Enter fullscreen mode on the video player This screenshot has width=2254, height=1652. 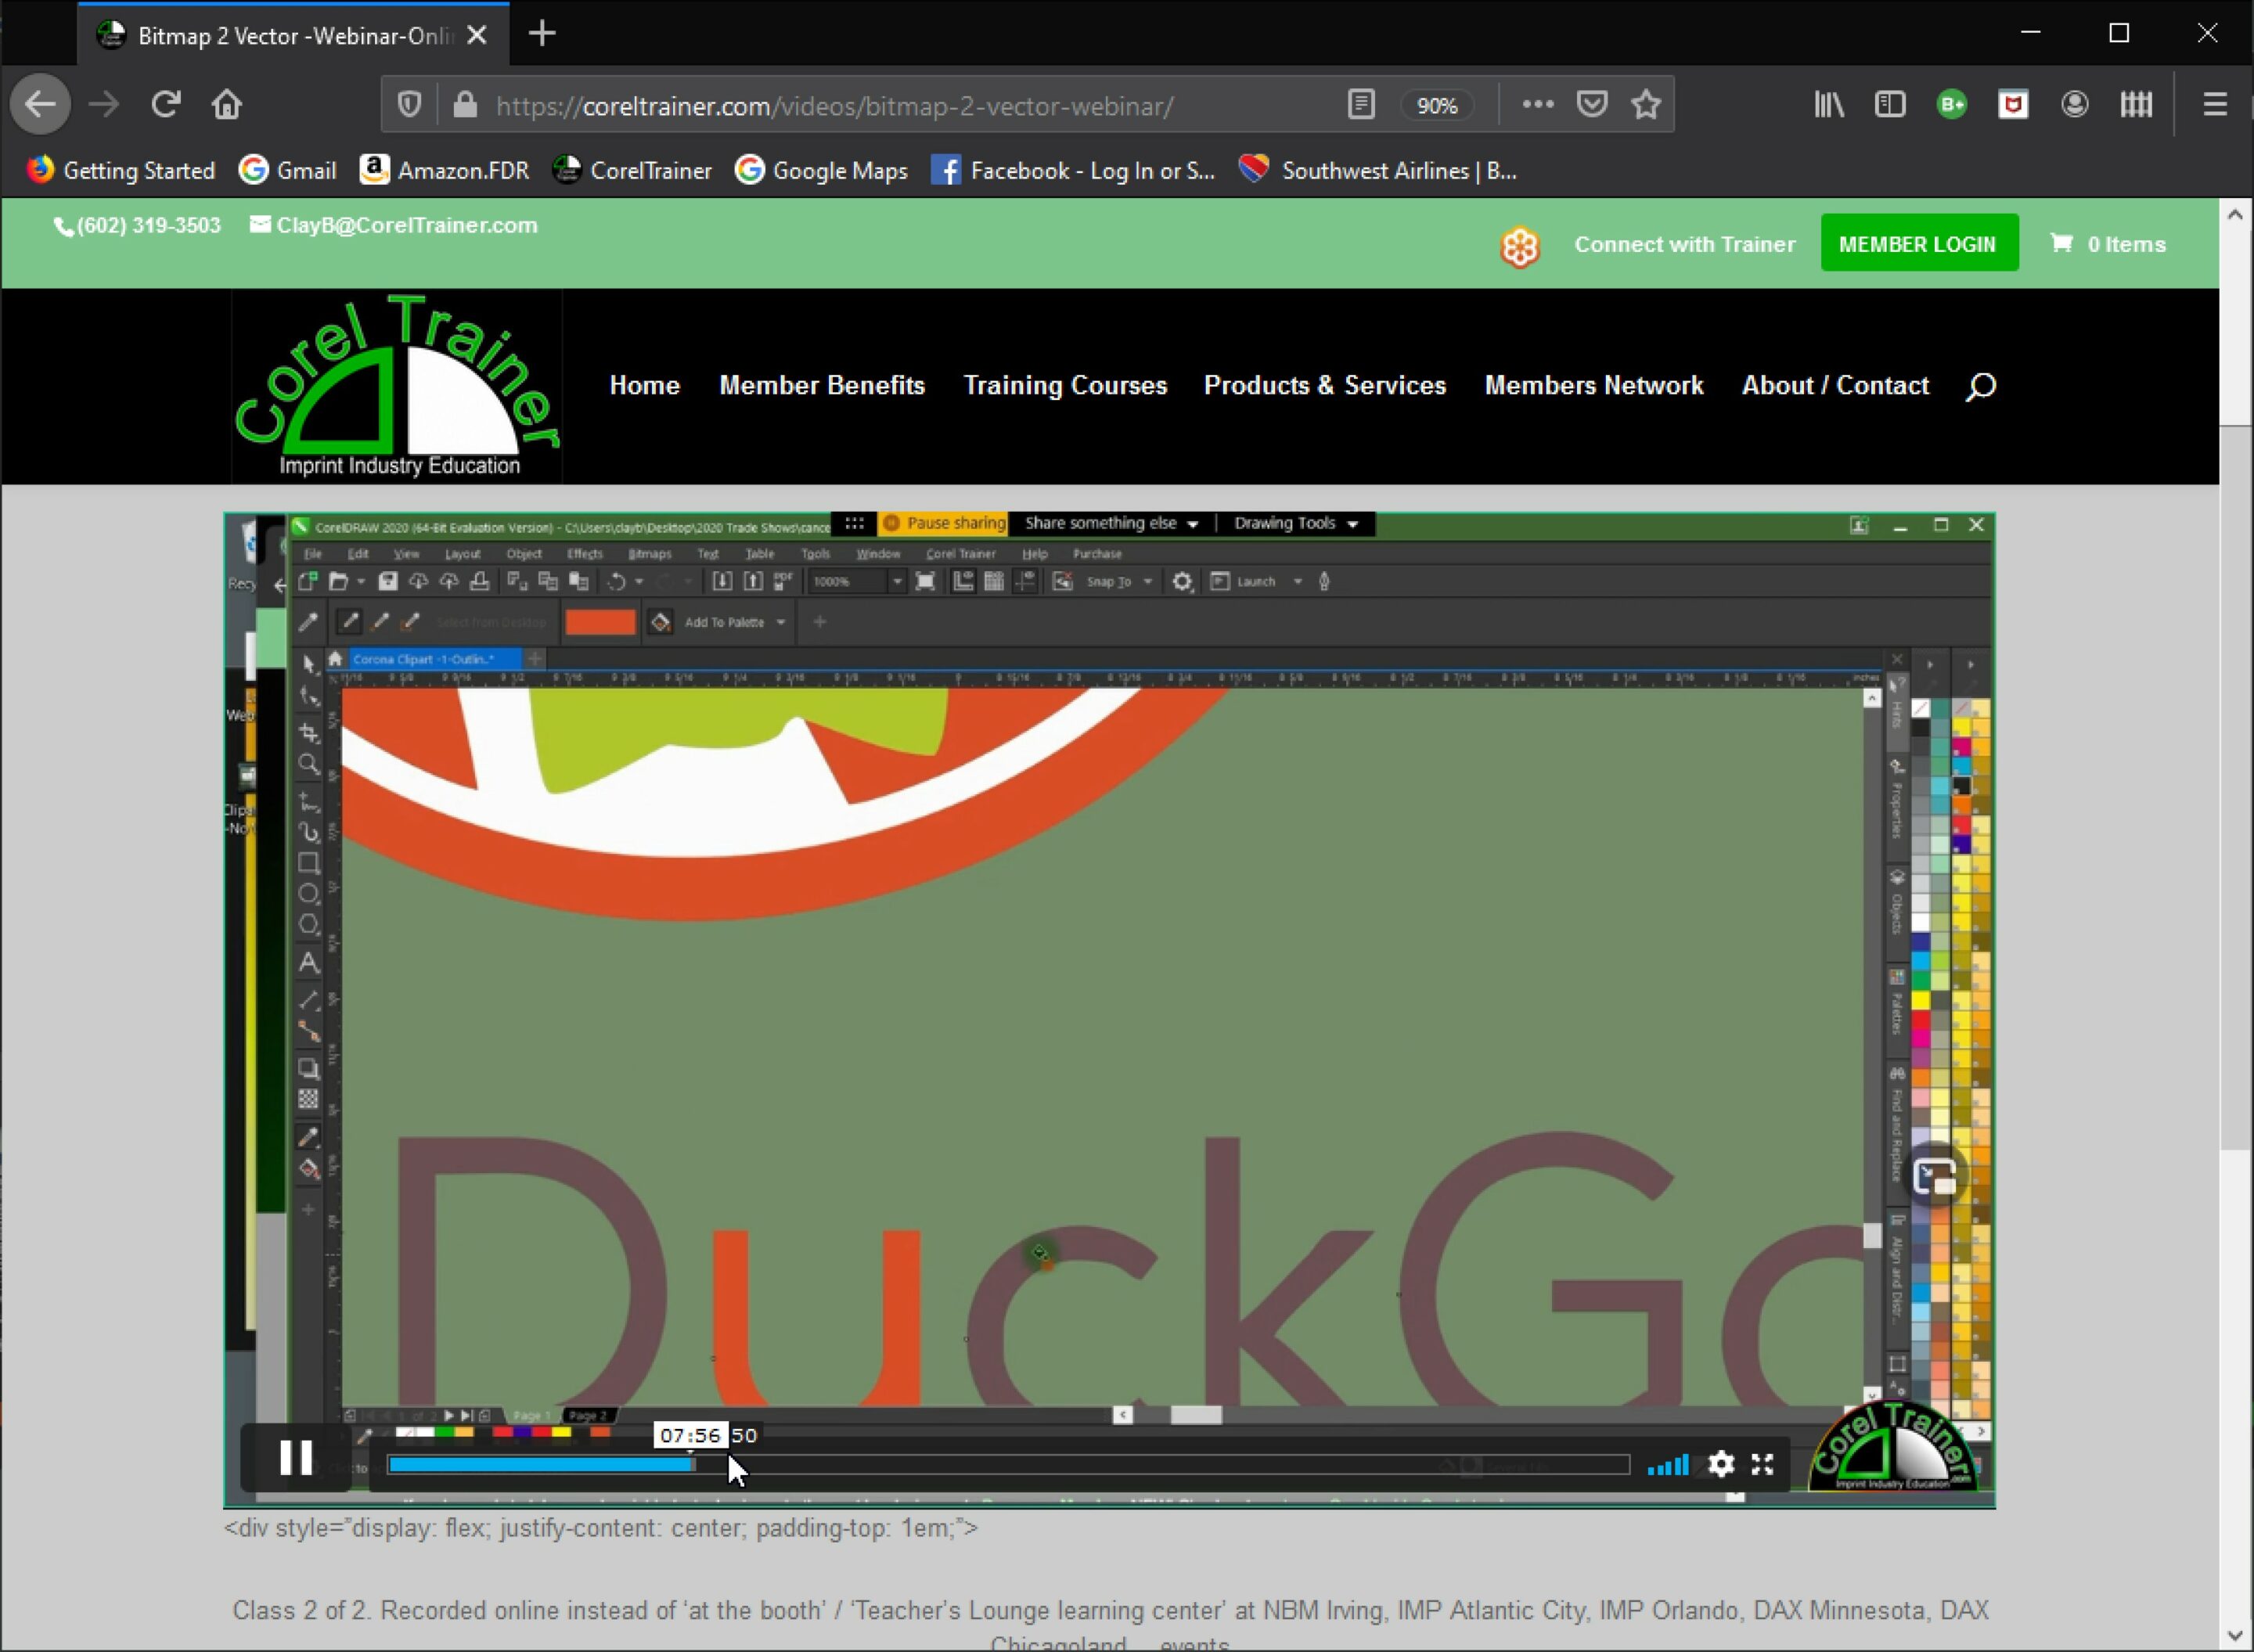tap(1763, 1465)
